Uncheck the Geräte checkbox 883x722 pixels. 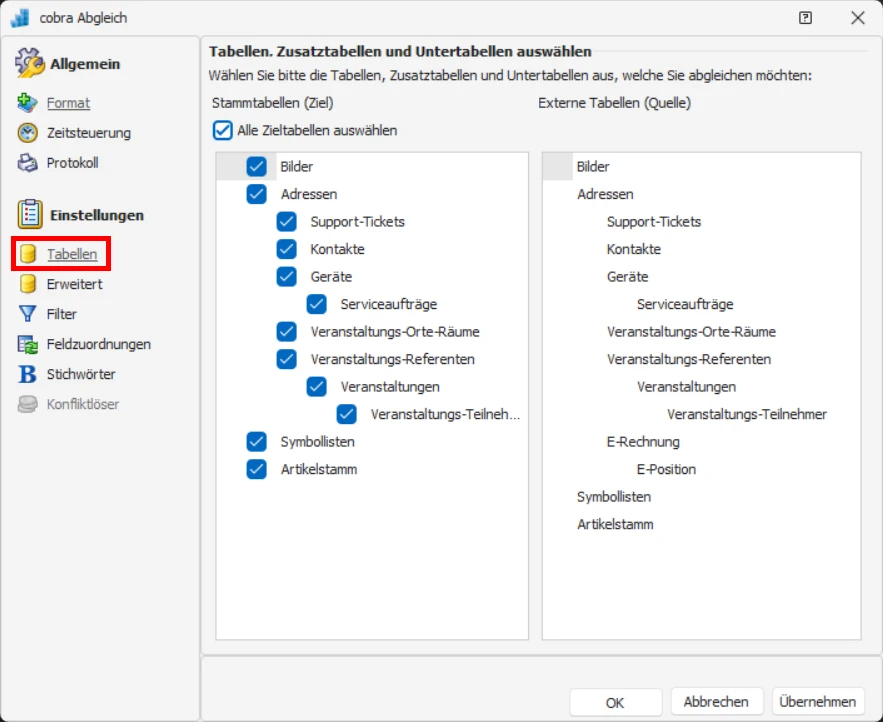pyautogui.click(x=286, y=277)
